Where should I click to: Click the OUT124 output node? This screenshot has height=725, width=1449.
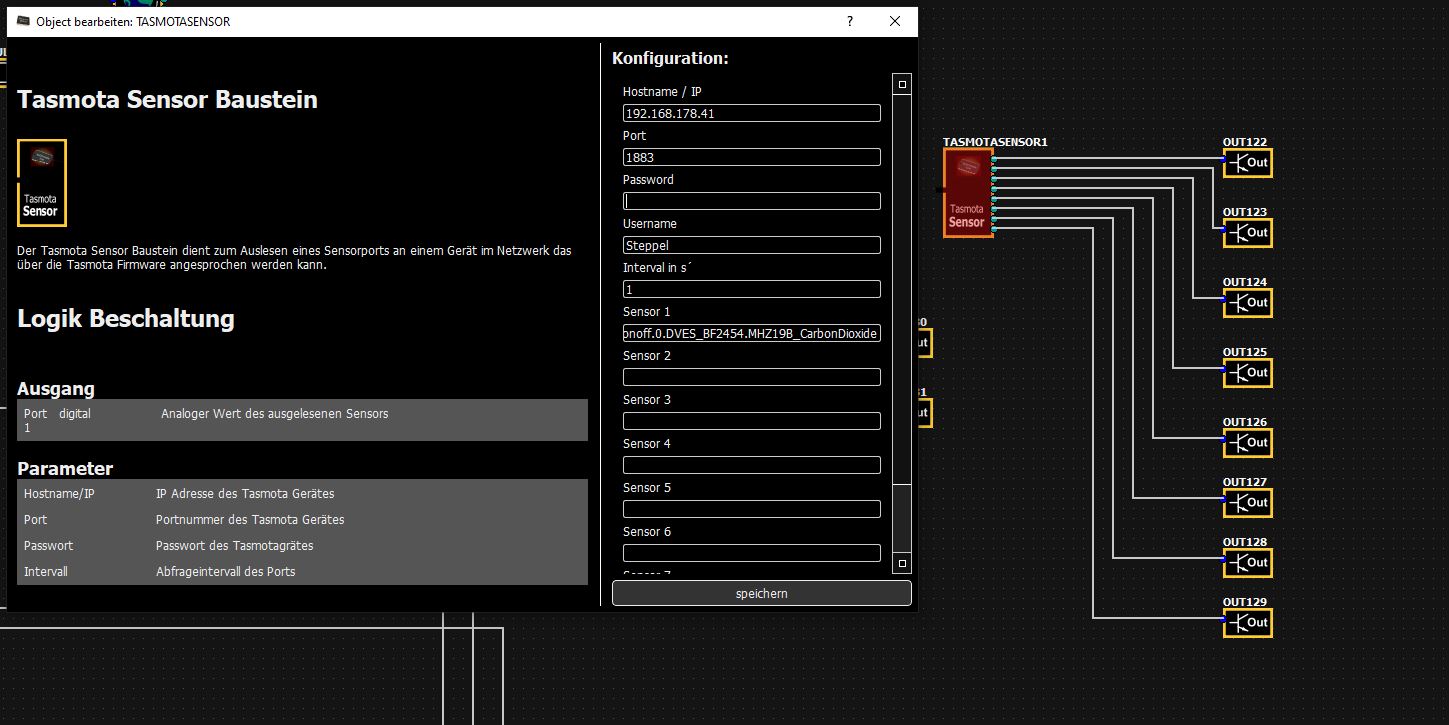click(1248, 303)
